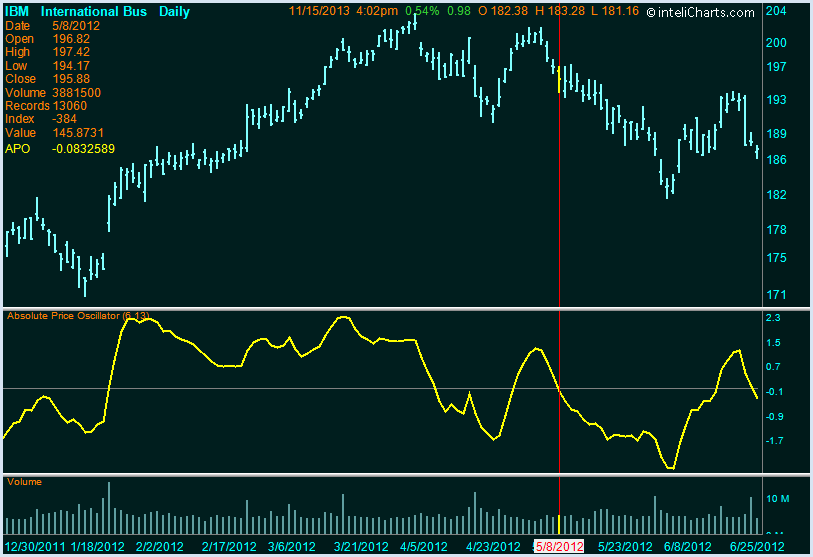Click the 6/25/2012 date axis label
813x557 pixels.
tap(757, 547)
